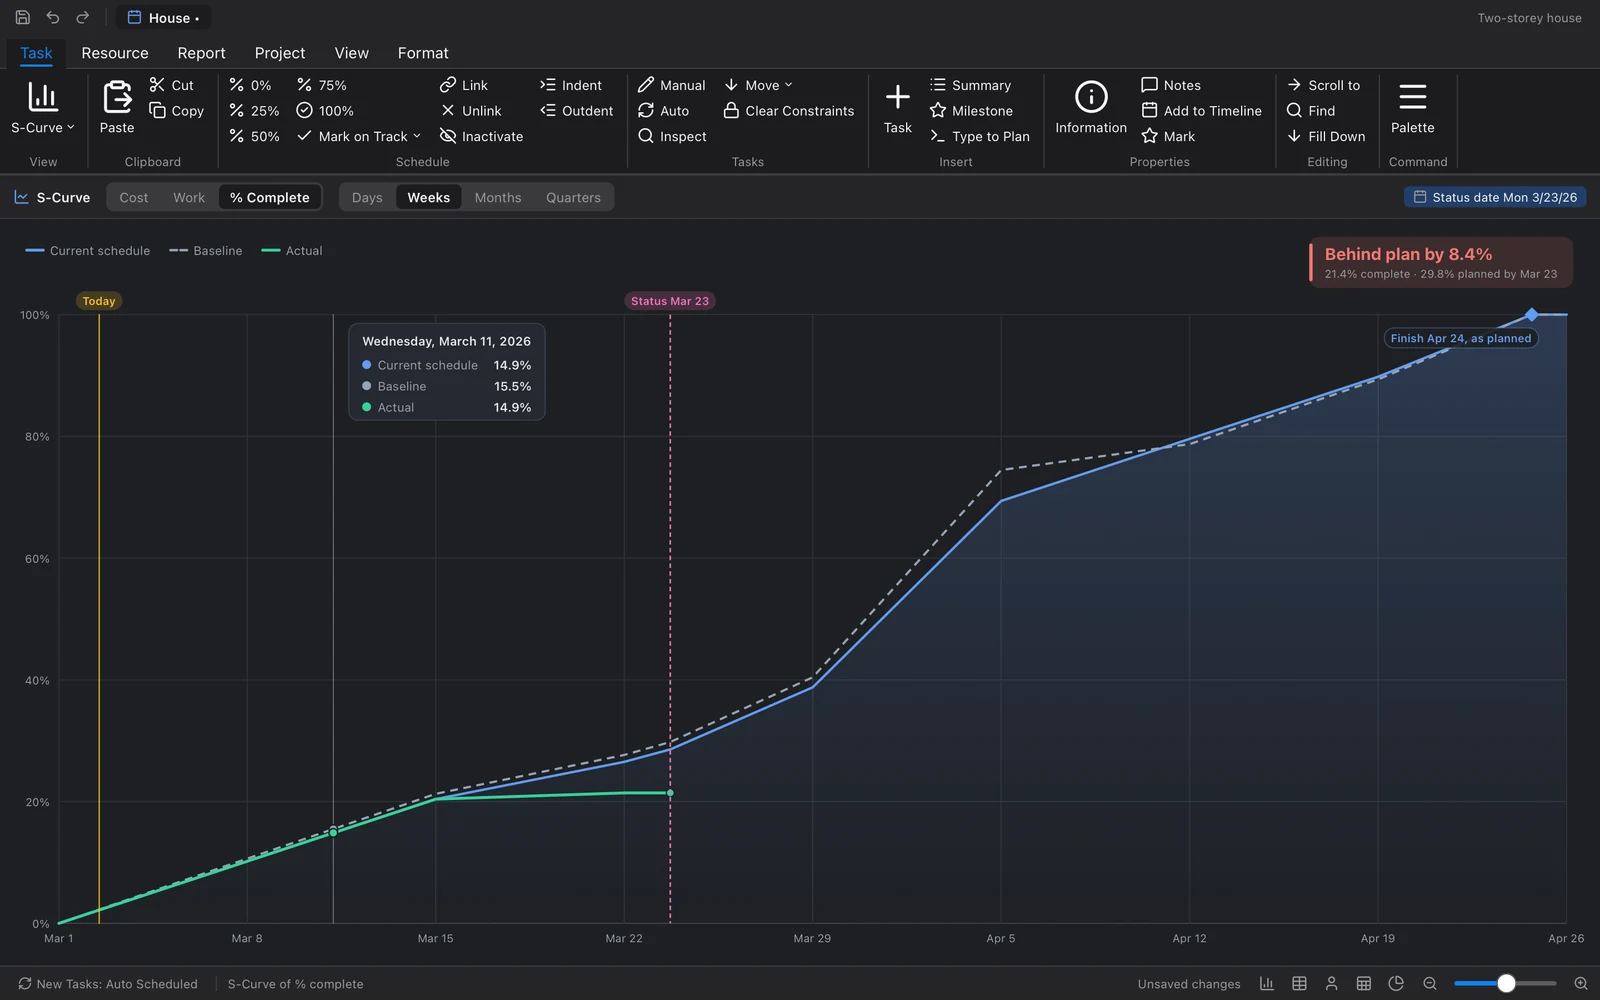Image resolution: width=1600 pixels, height=1000 pixels.
Task: Open the Format ribbon tab
Action: point(423,53)
